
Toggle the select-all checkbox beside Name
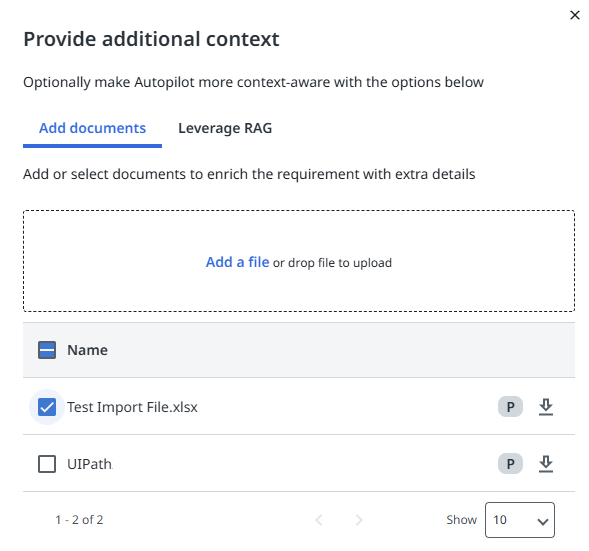pos(47,350)
